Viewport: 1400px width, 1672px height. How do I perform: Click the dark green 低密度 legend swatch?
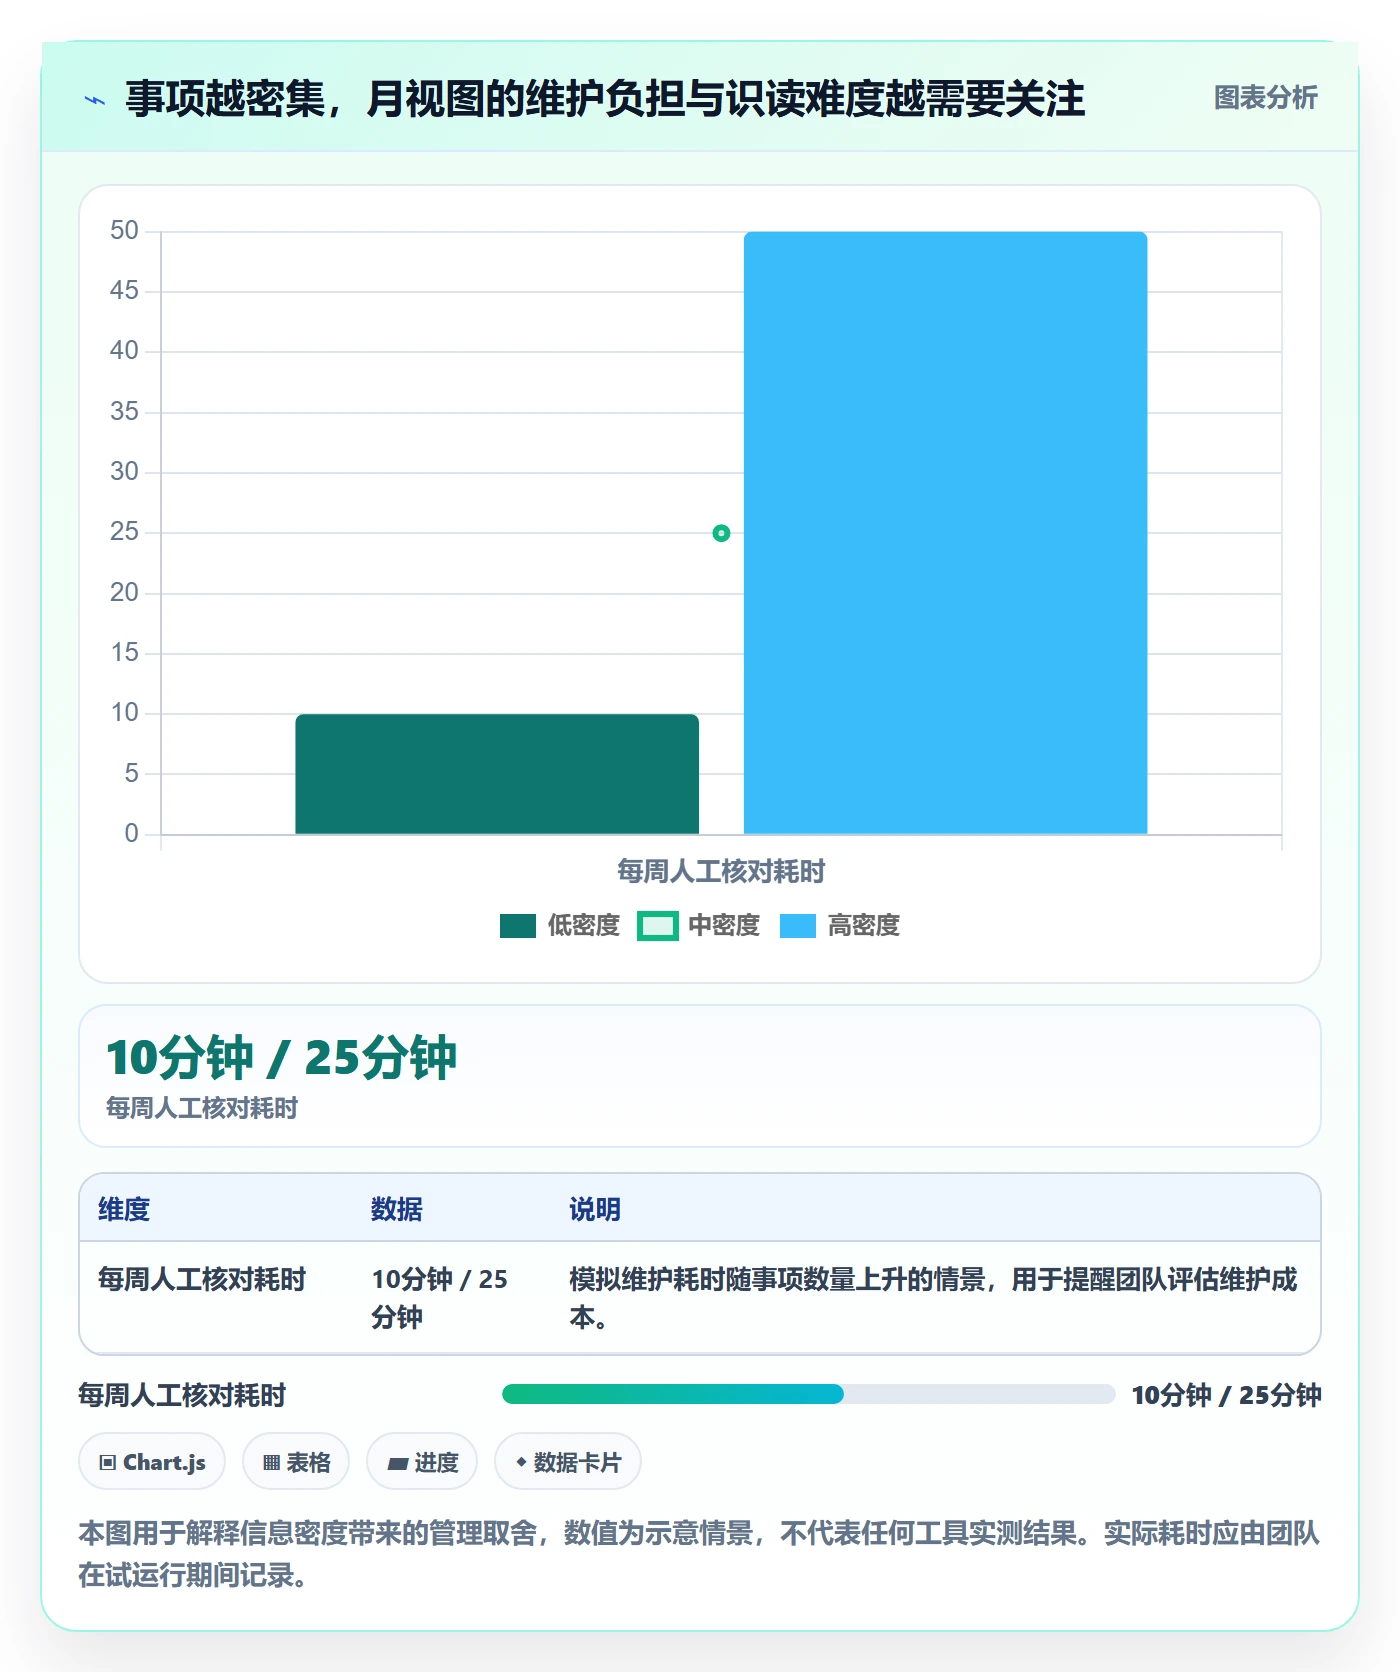click(518, 926)
